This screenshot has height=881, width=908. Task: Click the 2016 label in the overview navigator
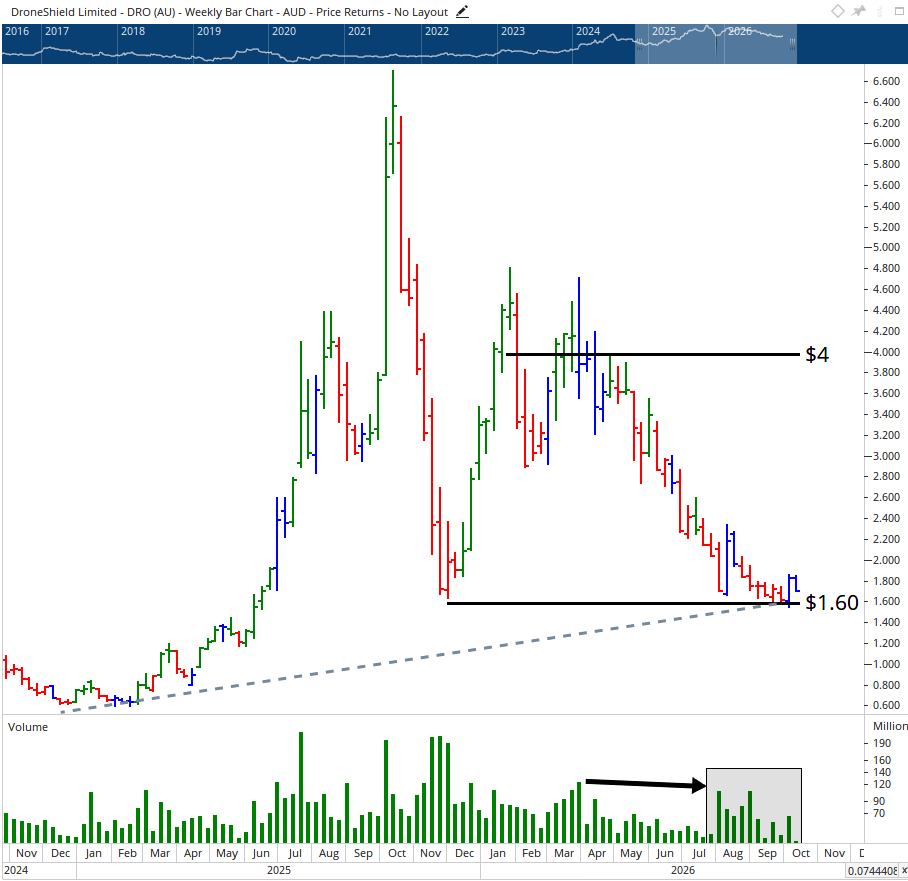point(17,31)
